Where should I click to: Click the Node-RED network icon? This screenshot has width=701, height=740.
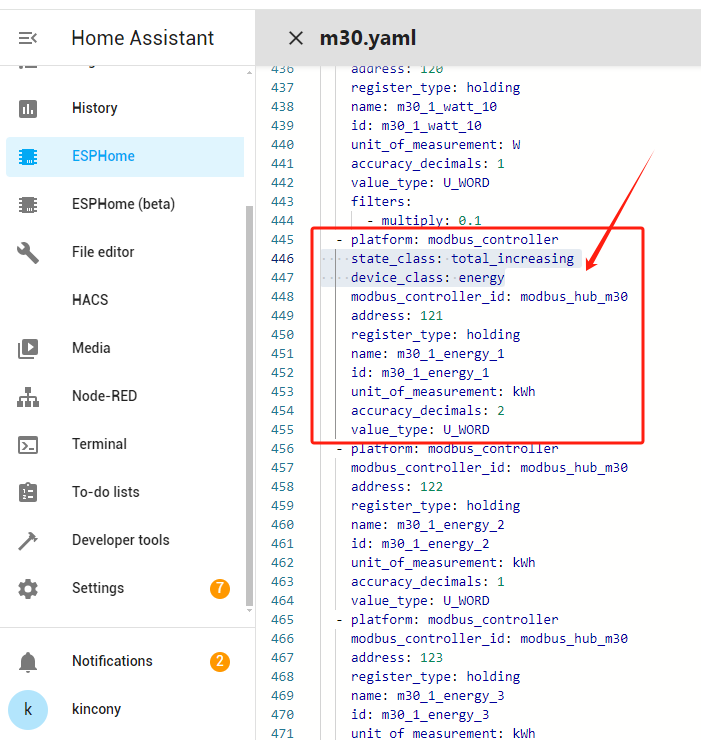coord(28,396)
